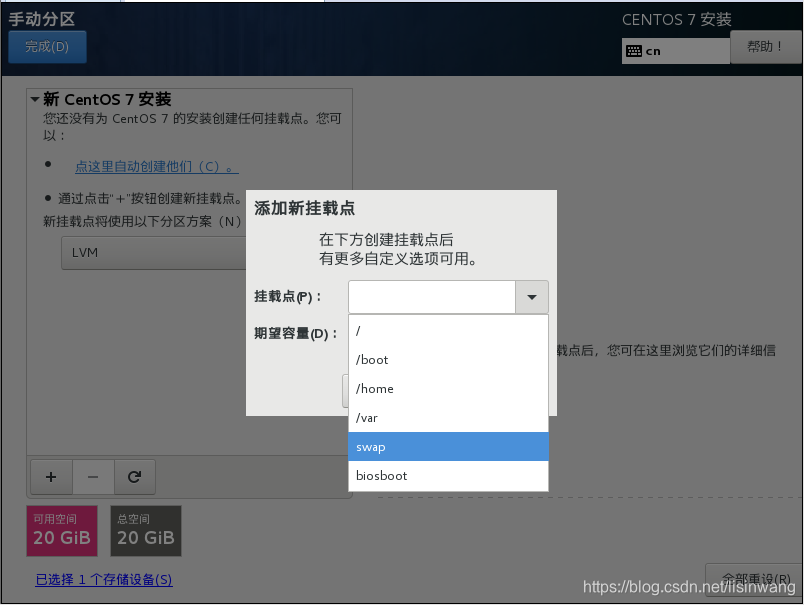Click the keyboard icon beside cn
The image size is (805, 606).
coord(634,51)
